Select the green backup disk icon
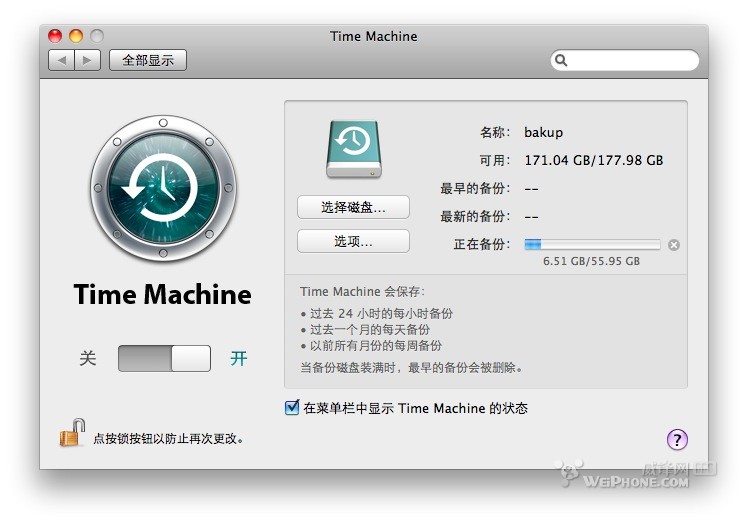This screenshot has width=748, height=524. pos(353,150)
